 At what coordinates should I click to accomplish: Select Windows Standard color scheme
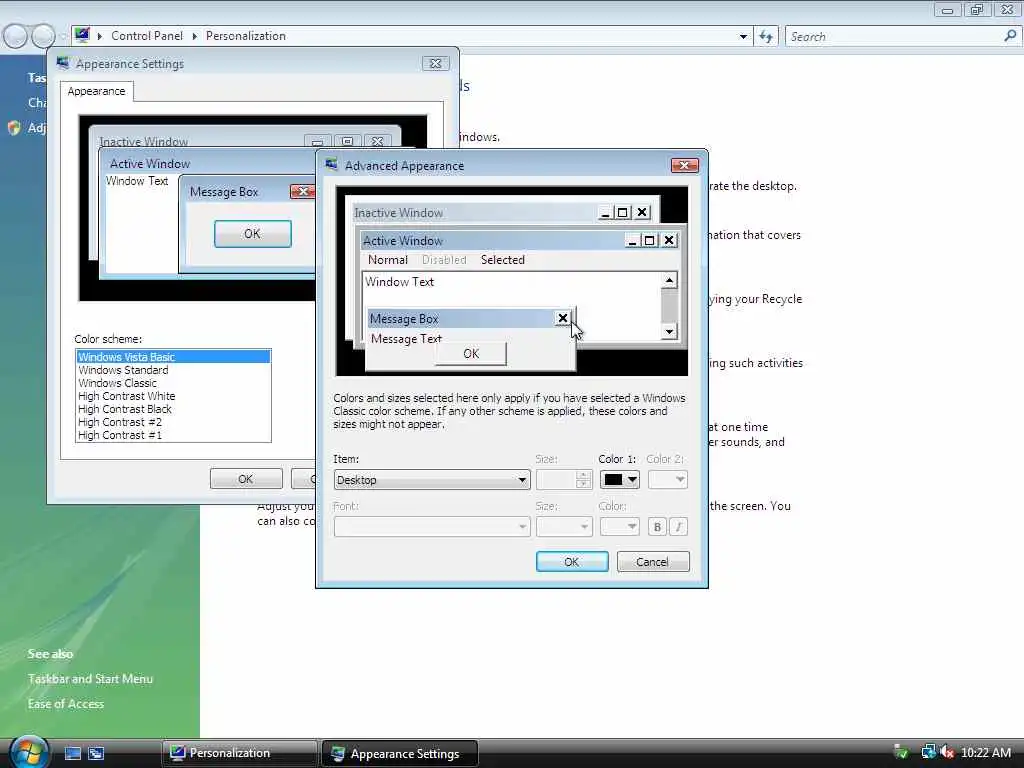pos(173,370)
